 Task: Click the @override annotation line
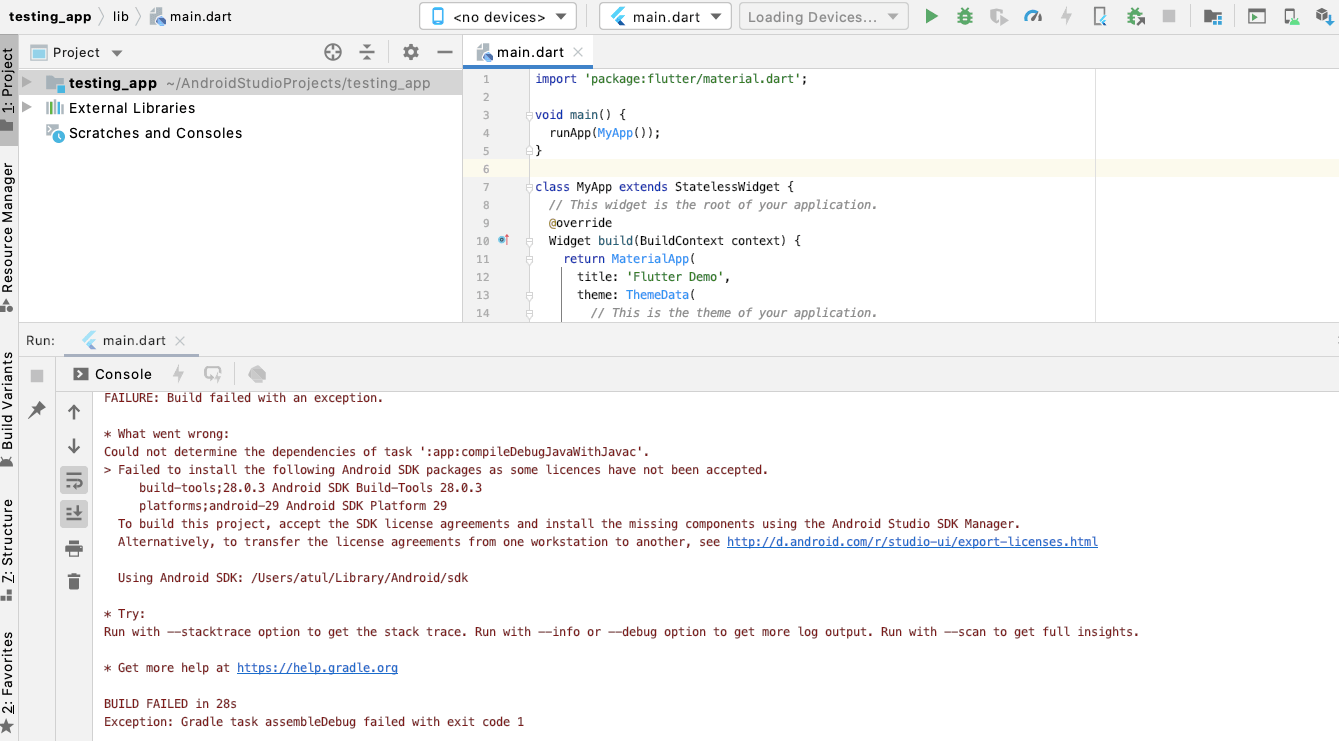pyautogui.click(x=580, y=223)
